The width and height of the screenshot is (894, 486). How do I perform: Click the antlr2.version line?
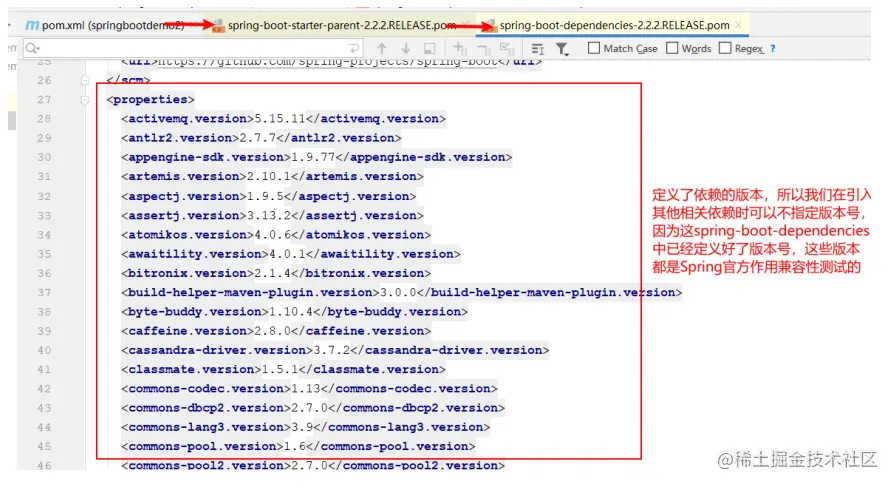(261, 138)
